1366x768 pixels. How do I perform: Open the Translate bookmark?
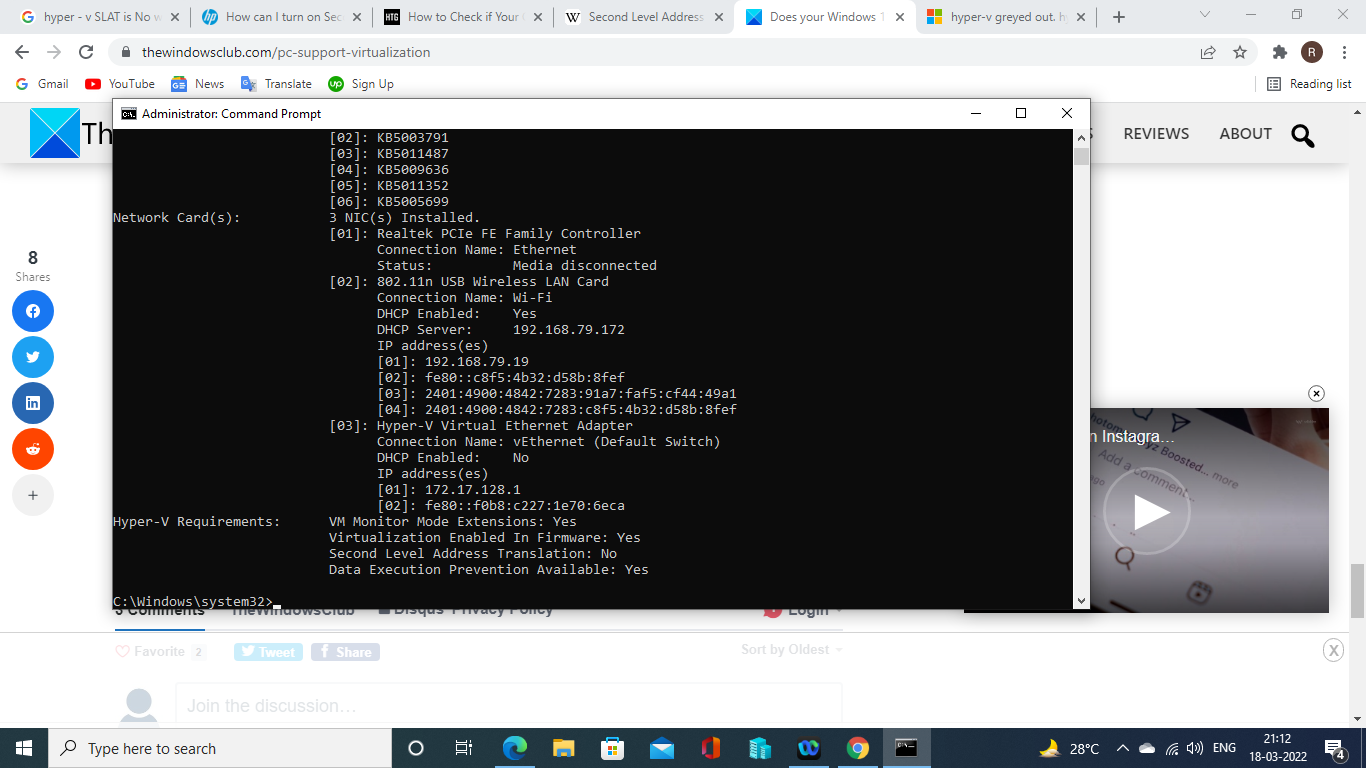tap(276, 84)
